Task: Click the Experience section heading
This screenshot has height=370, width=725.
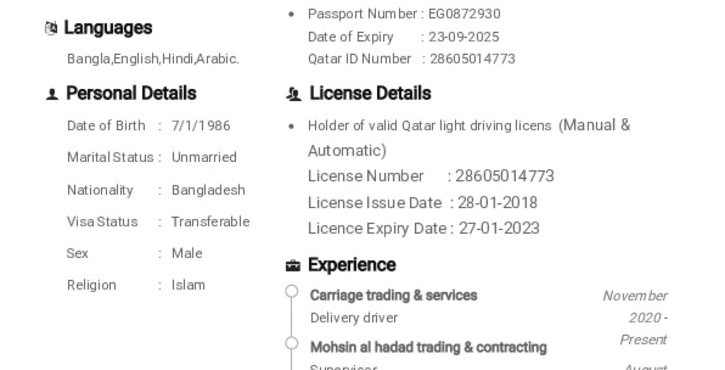Action: (x=352, y=265)
